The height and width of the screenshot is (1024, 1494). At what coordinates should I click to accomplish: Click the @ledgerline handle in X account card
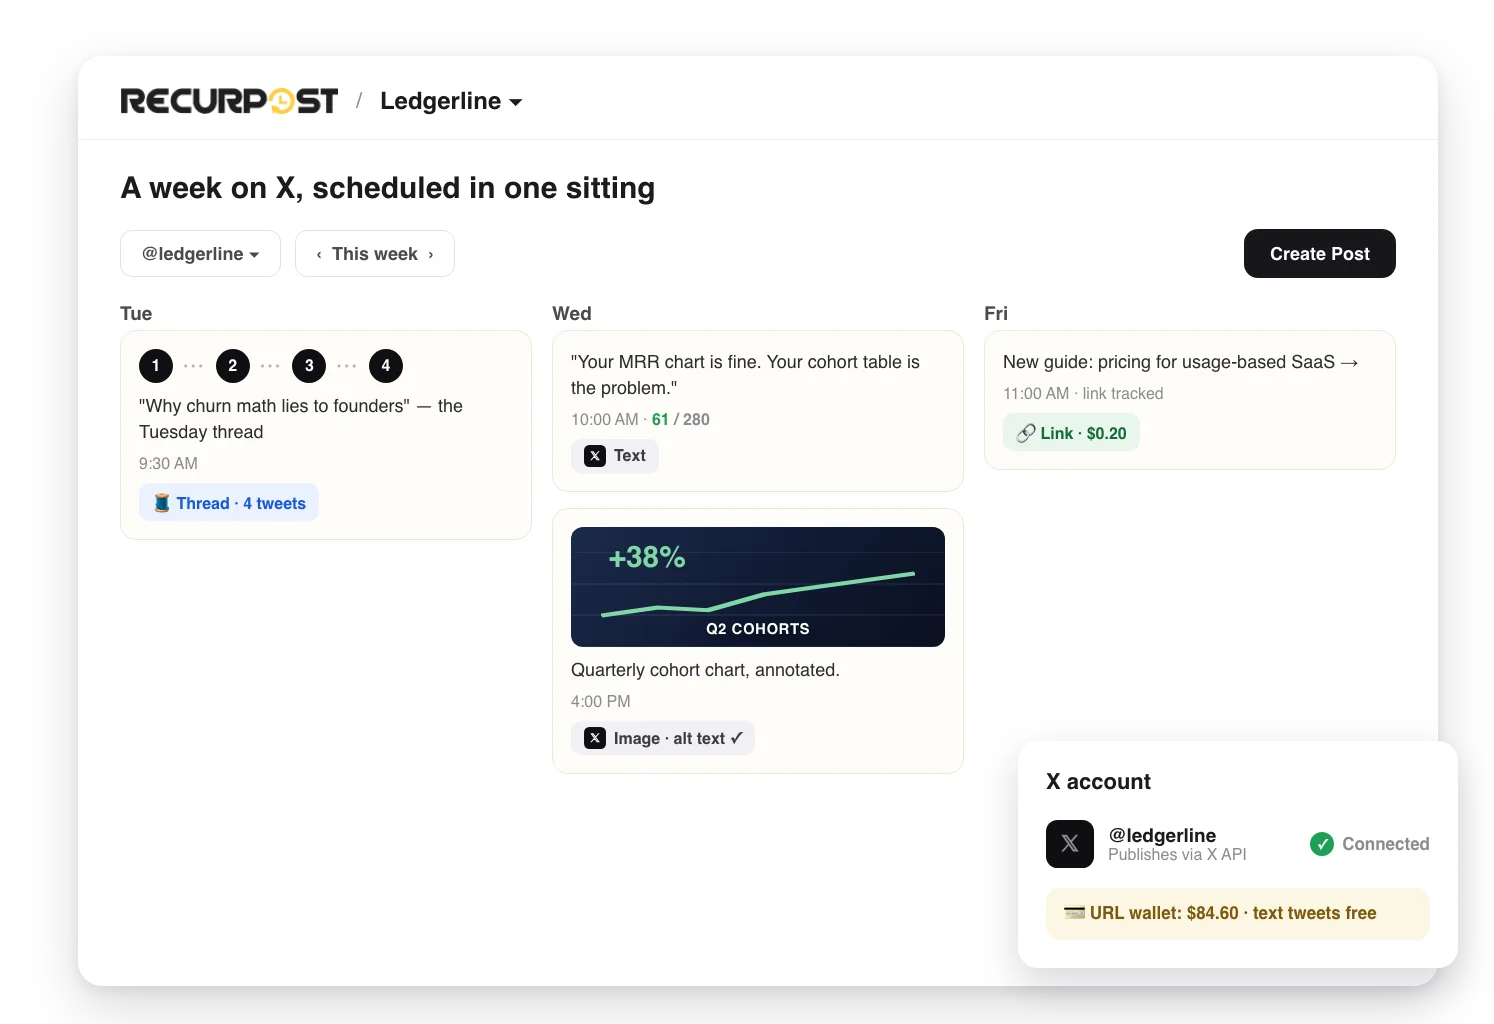1162,835
